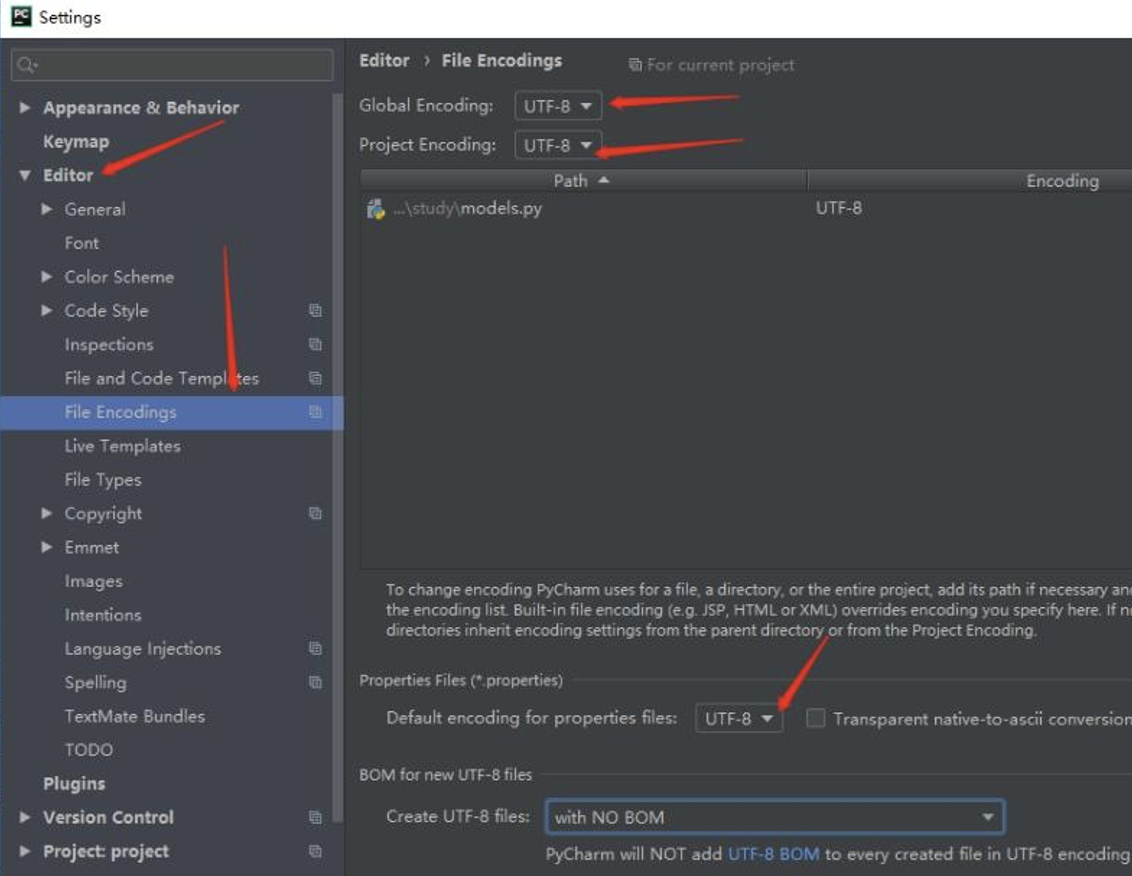Click the Path column header
The width and height of the screenshot is (1132, 876).
[583, 181]
